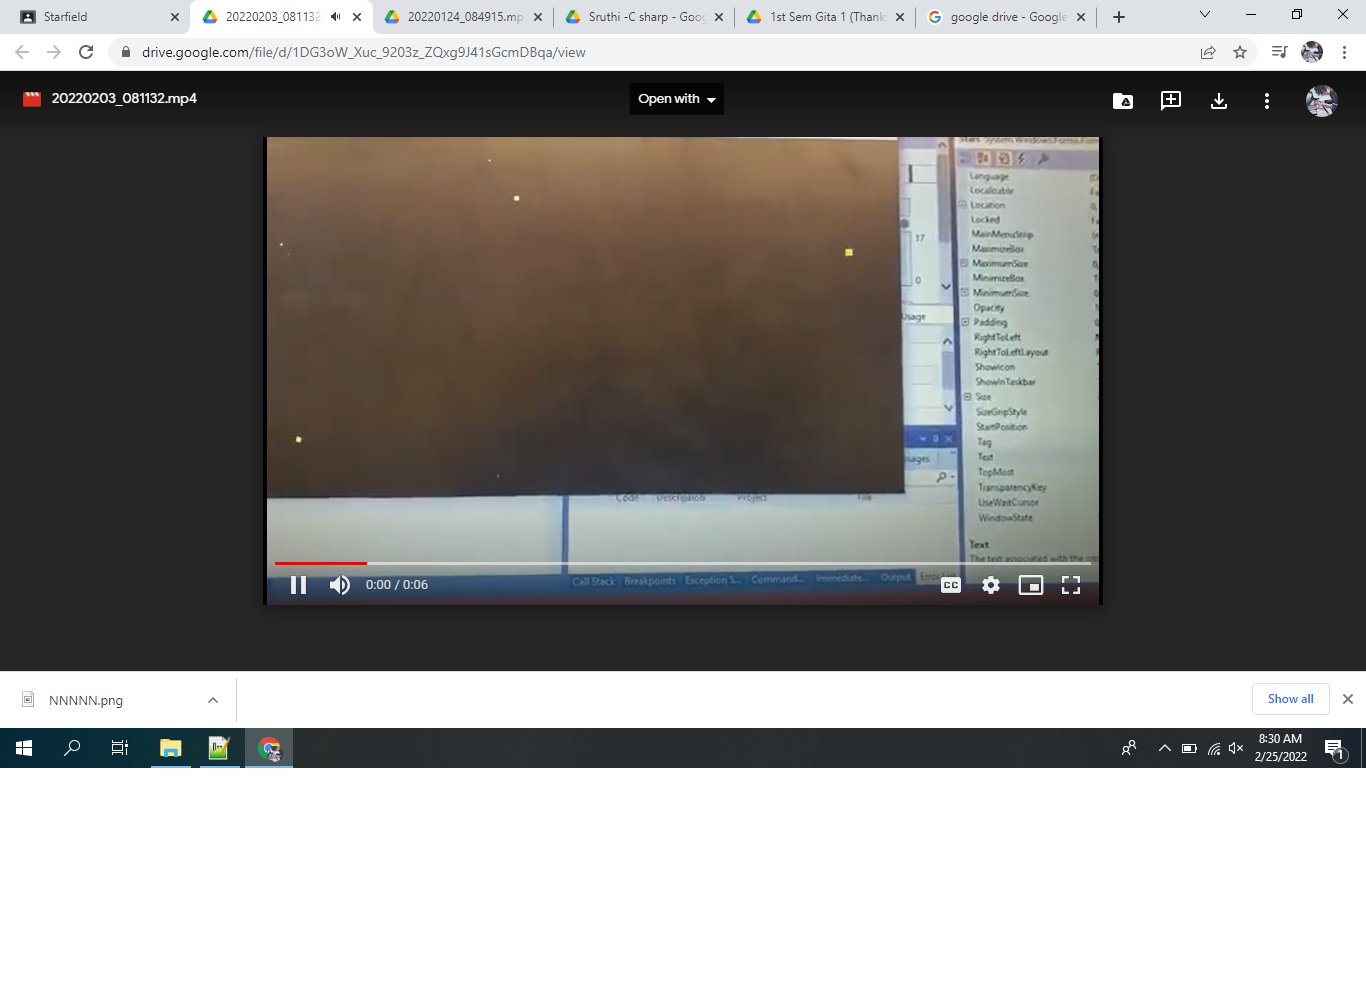Open Task View on taskbar
Screen dimensions: 1366x992
[120, 748]
